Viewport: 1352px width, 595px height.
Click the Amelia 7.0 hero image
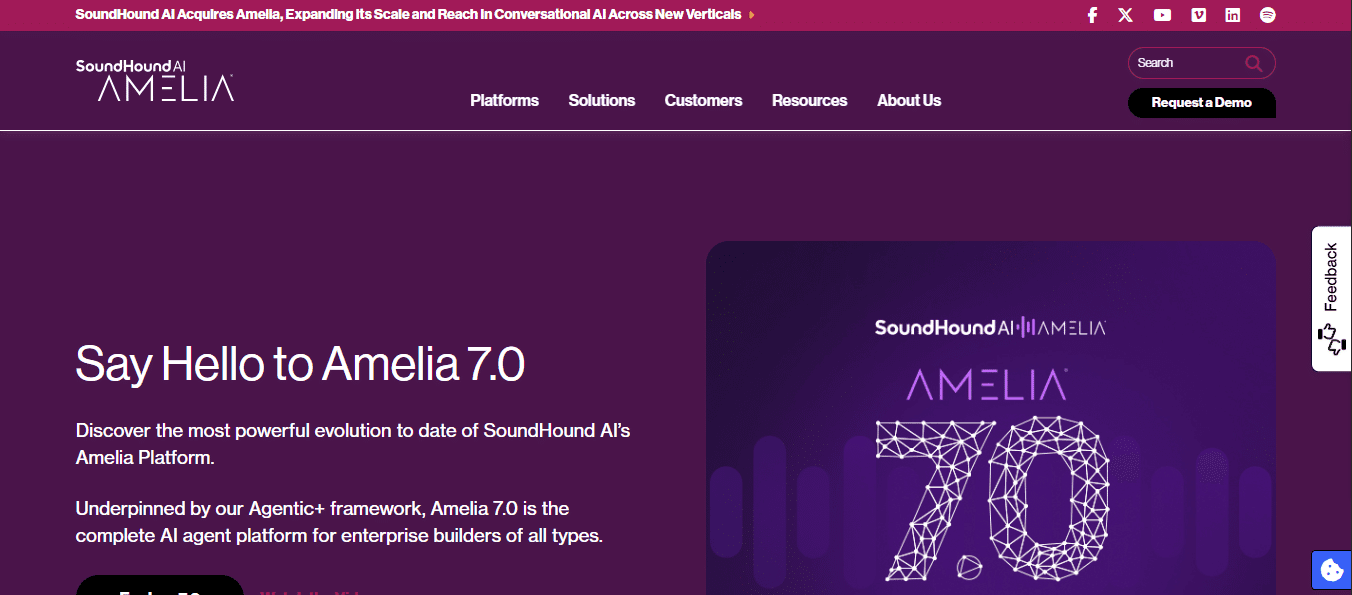(990, 418)
